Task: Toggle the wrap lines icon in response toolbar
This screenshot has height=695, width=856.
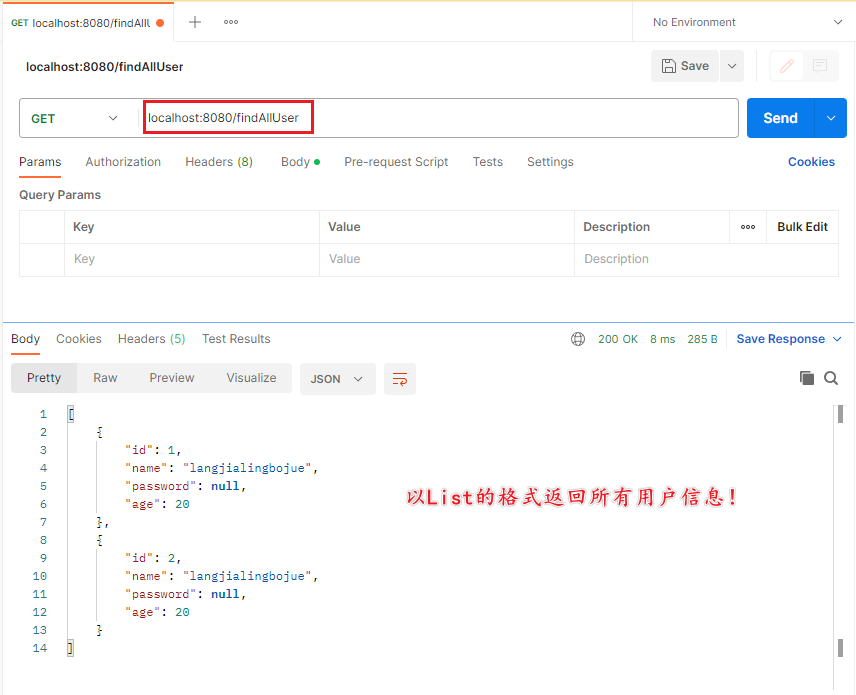Action: pyautogui.click(x=400, y=379)
